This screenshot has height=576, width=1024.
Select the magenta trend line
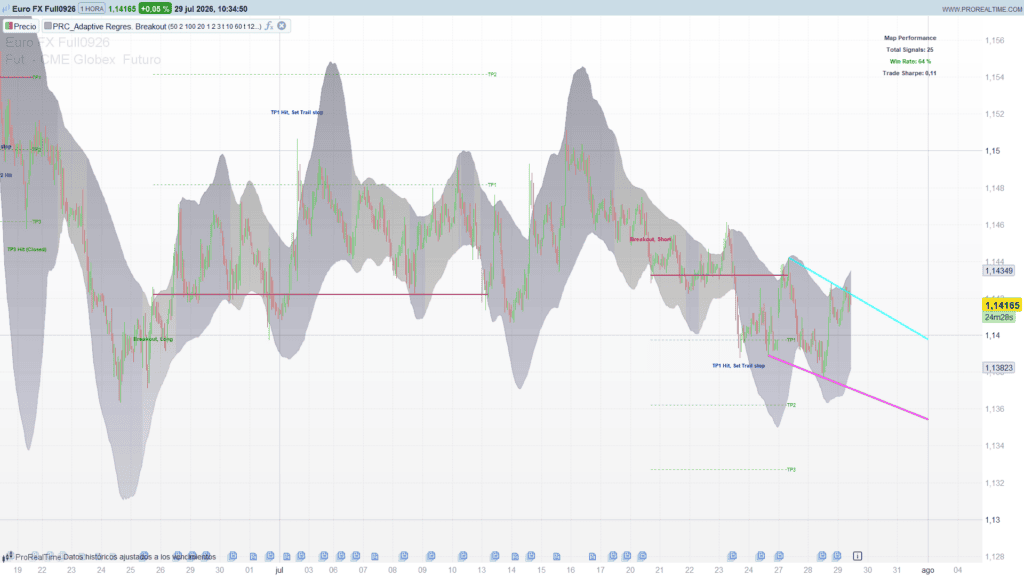tap(849, 388)
